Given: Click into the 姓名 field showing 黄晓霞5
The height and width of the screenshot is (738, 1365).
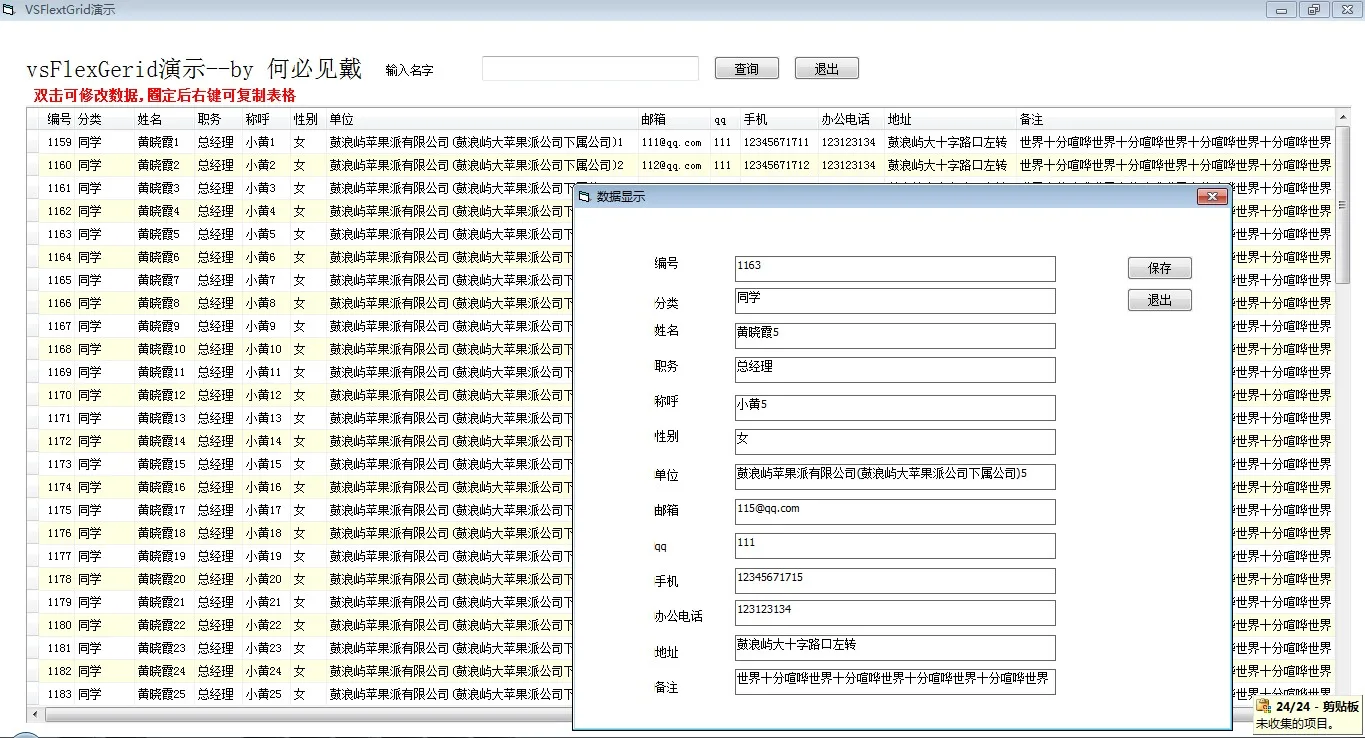Looking at the screenshot, I should (x=895, y=336).
